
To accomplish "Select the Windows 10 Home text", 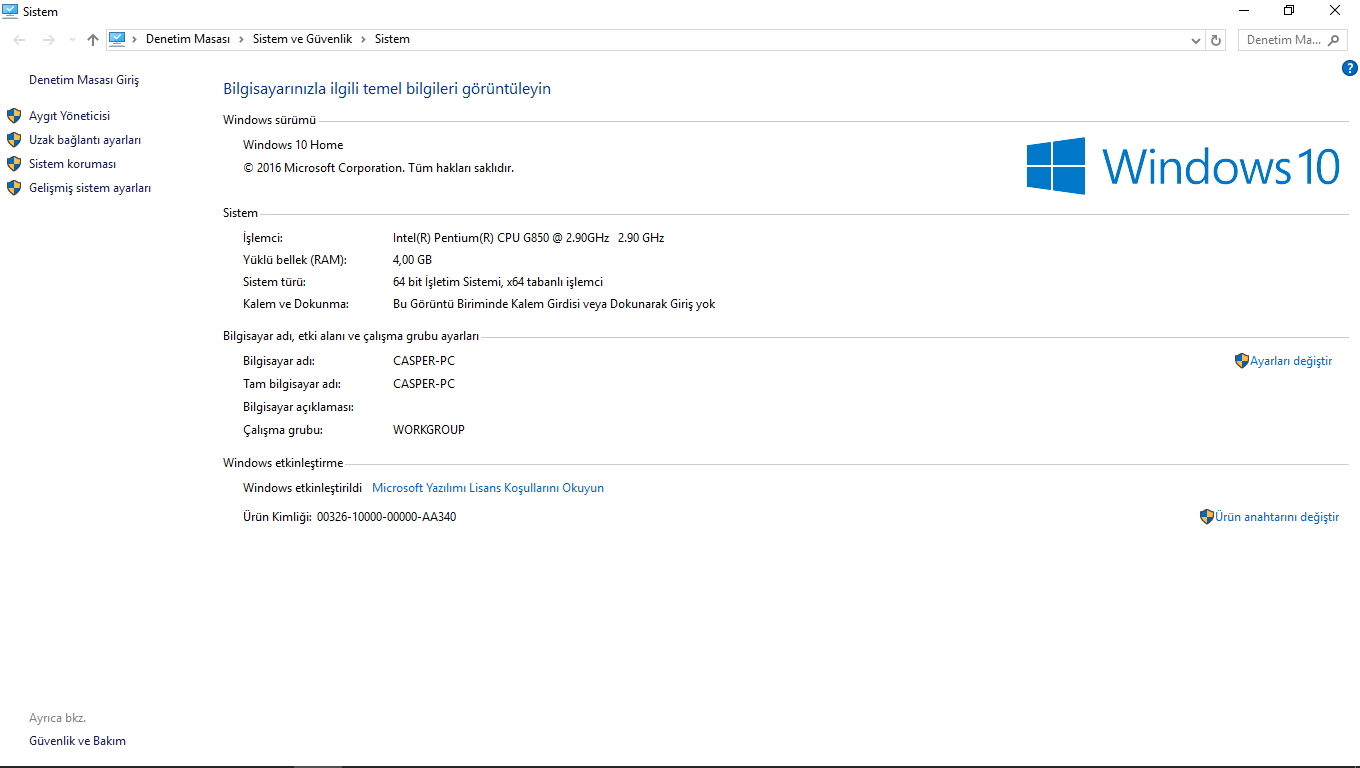I will tap(293, 145).
